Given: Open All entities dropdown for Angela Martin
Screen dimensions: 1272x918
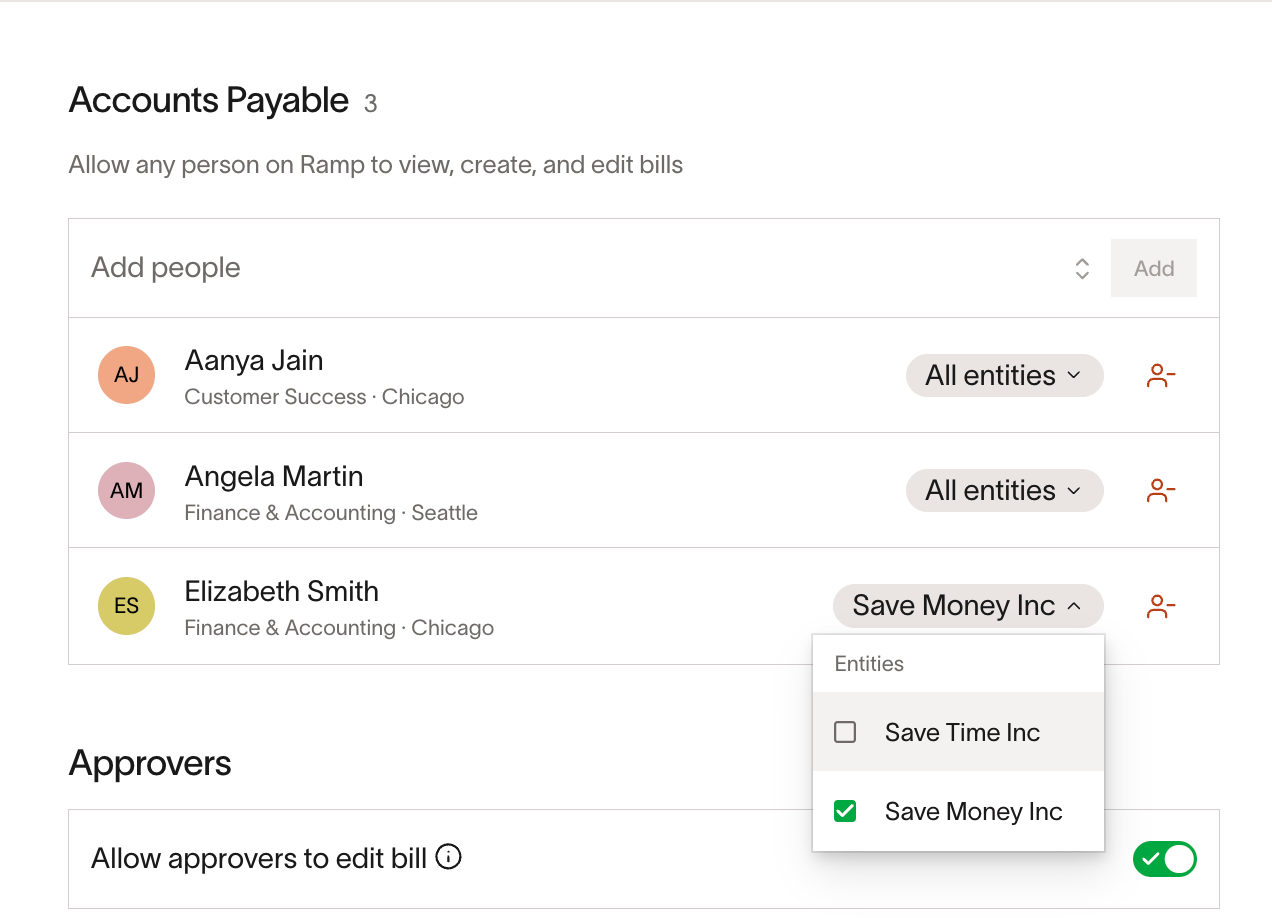Looking at the screenshot, I should tap(1004, 490).
